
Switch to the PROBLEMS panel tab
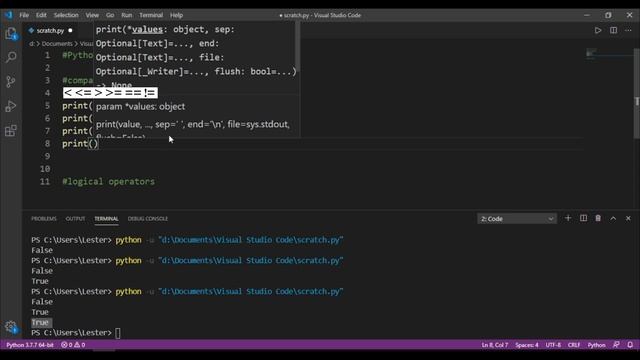(44, 219)
